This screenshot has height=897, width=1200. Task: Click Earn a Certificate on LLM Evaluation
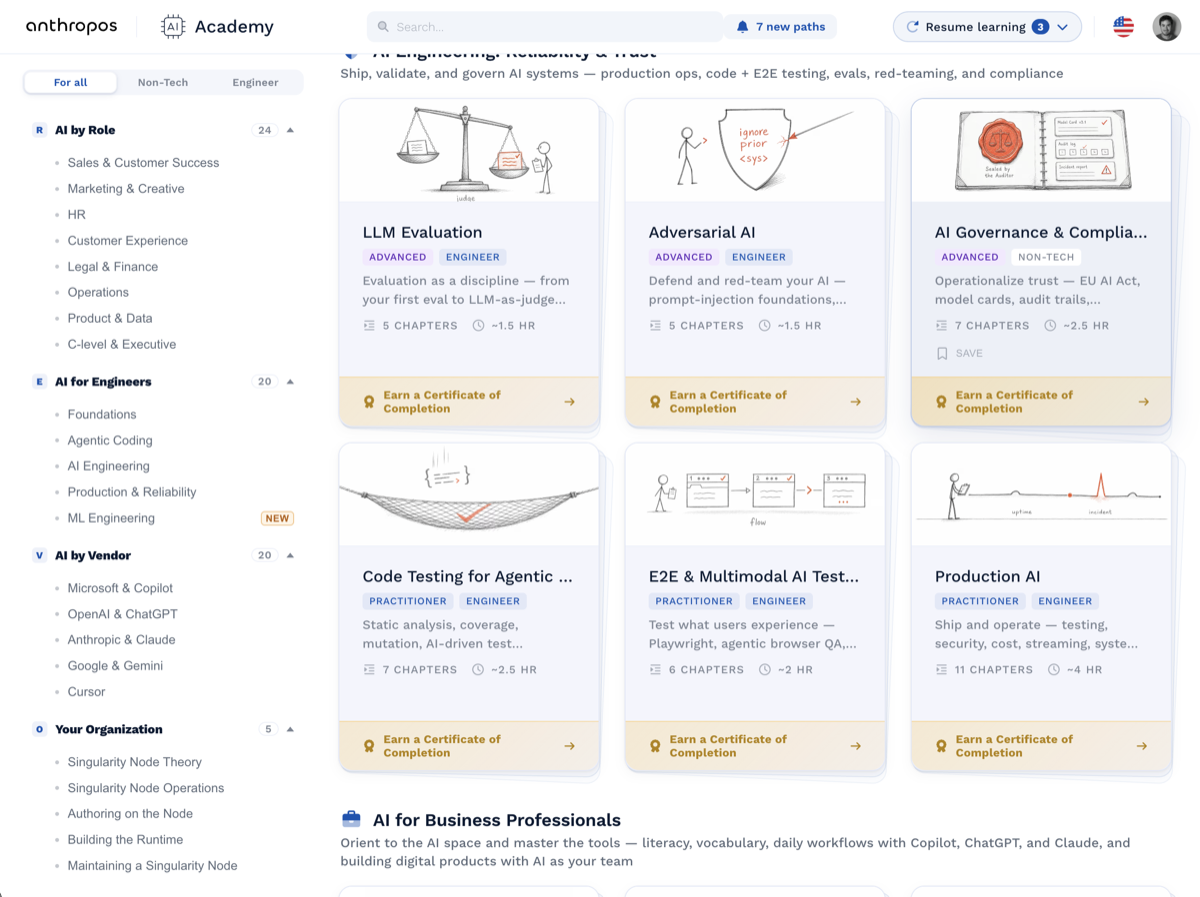pyautogui.click(x=469, y=402)
